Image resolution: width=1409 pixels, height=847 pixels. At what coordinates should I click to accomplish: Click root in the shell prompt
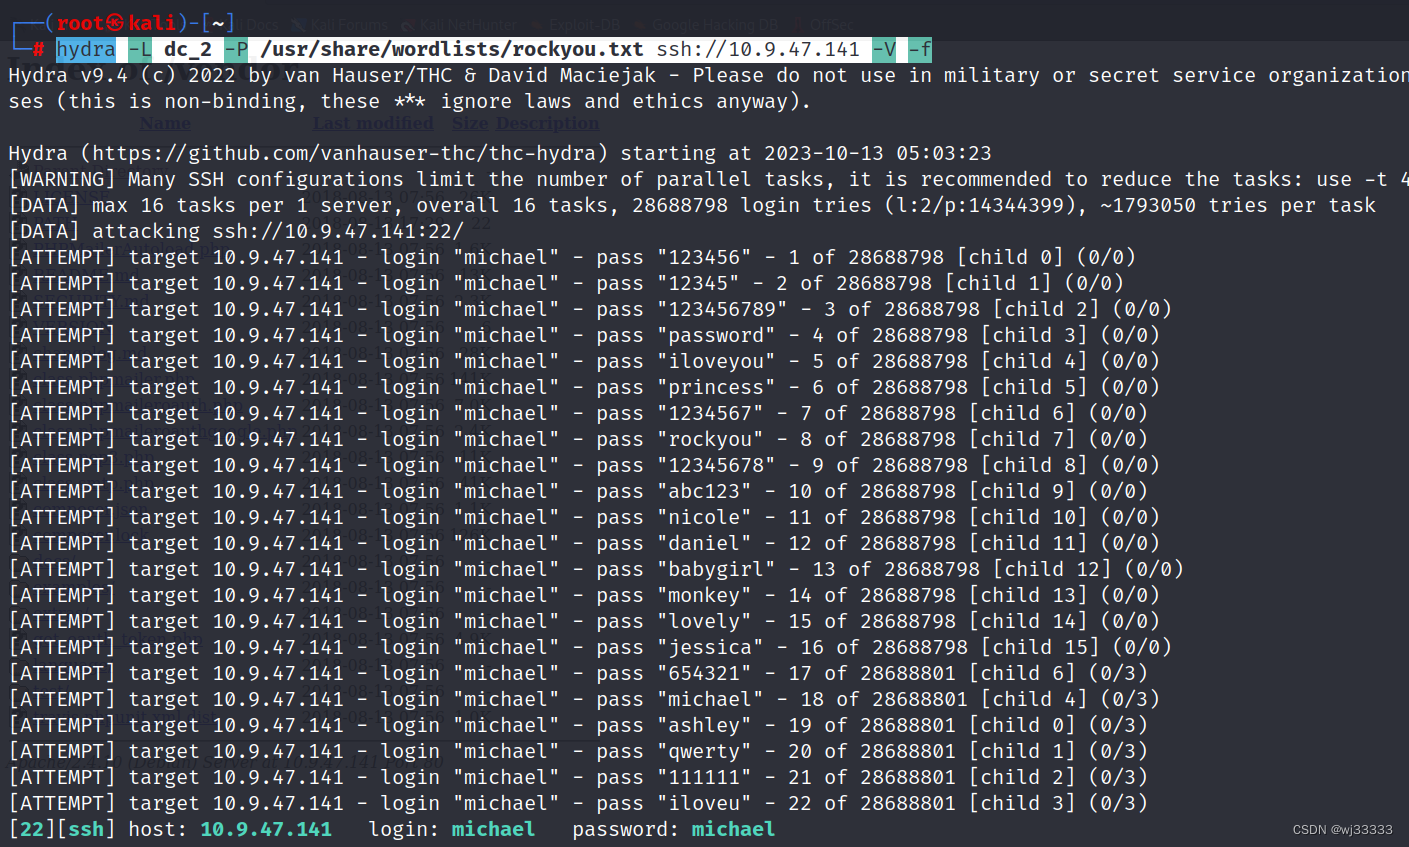tap(80, 22)
